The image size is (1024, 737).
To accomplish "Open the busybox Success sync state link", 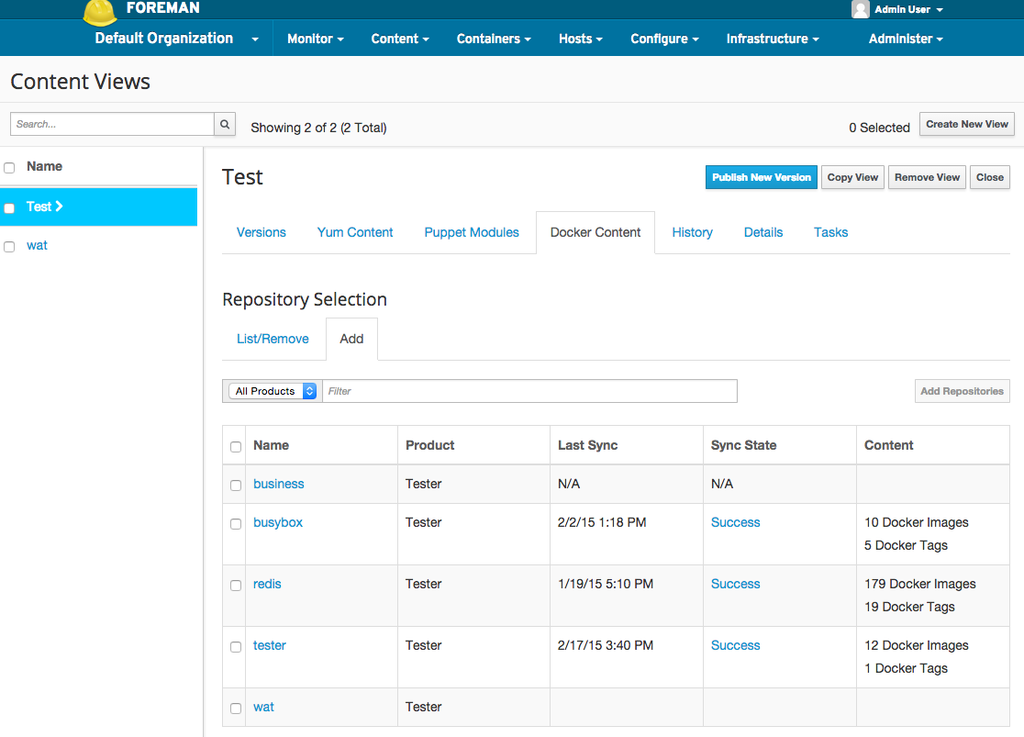I will [x=735, y=522].
